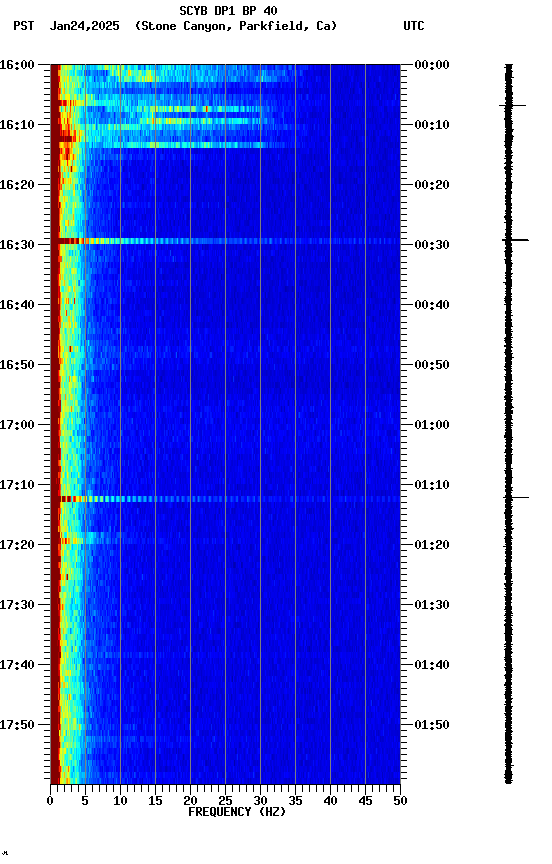Click '(Stone Canyon, Parkfield, Ca)' location label
The height and width of the screenshot is (864, 552).
(236, 26)
